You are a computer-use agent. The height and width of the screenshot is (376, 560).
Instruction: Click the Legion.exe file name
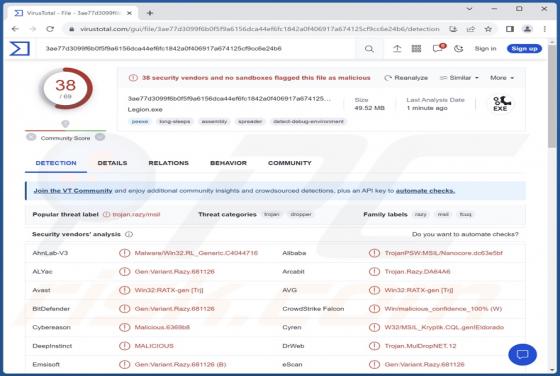[x=145, y=110]
